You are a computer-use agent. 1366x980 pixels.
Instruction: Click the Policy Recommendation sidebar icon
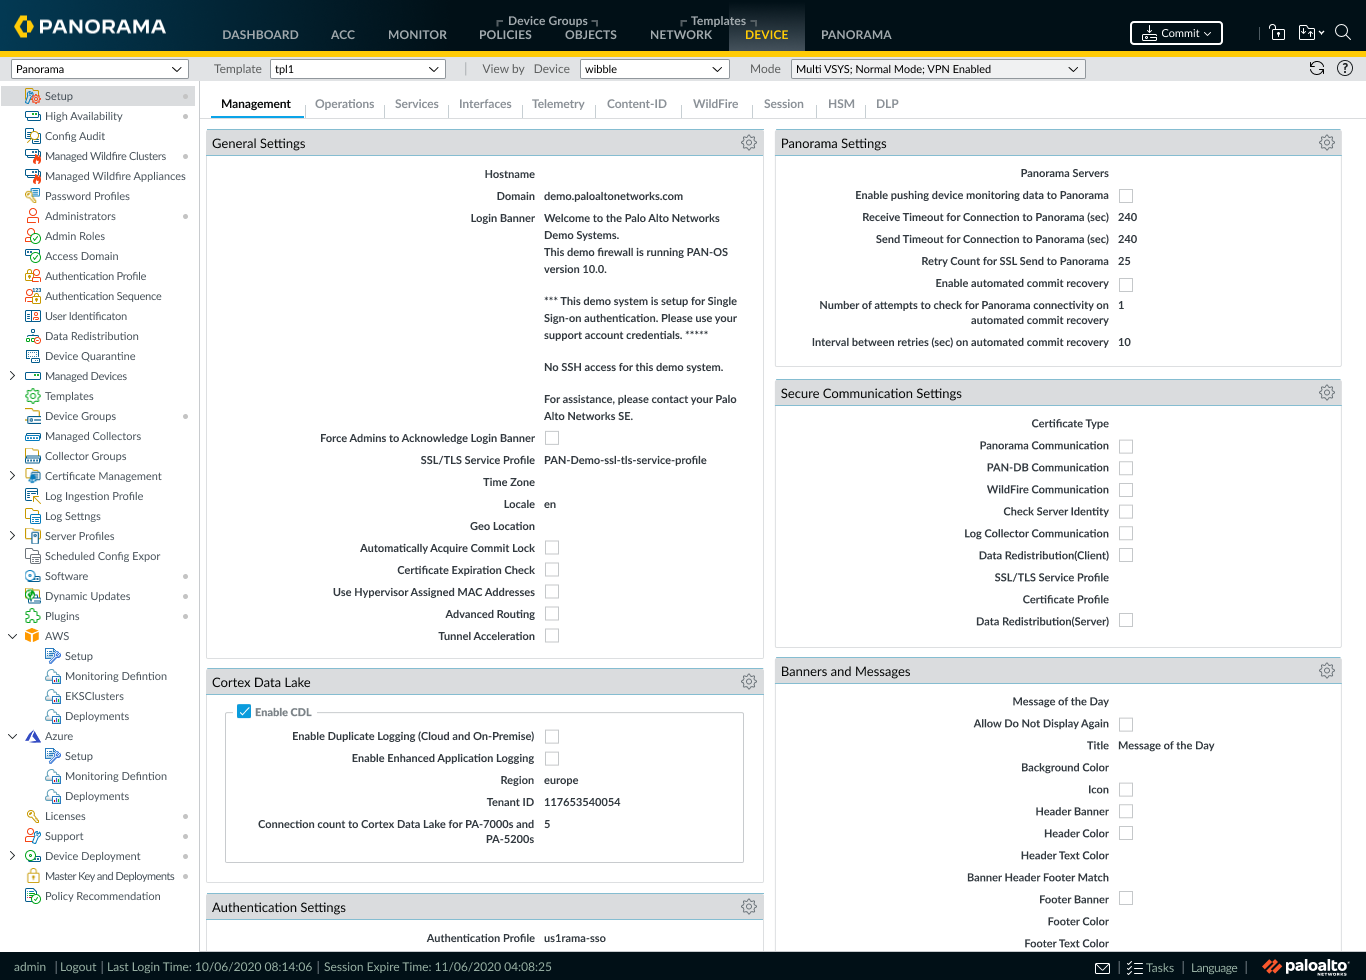point(33,896)
